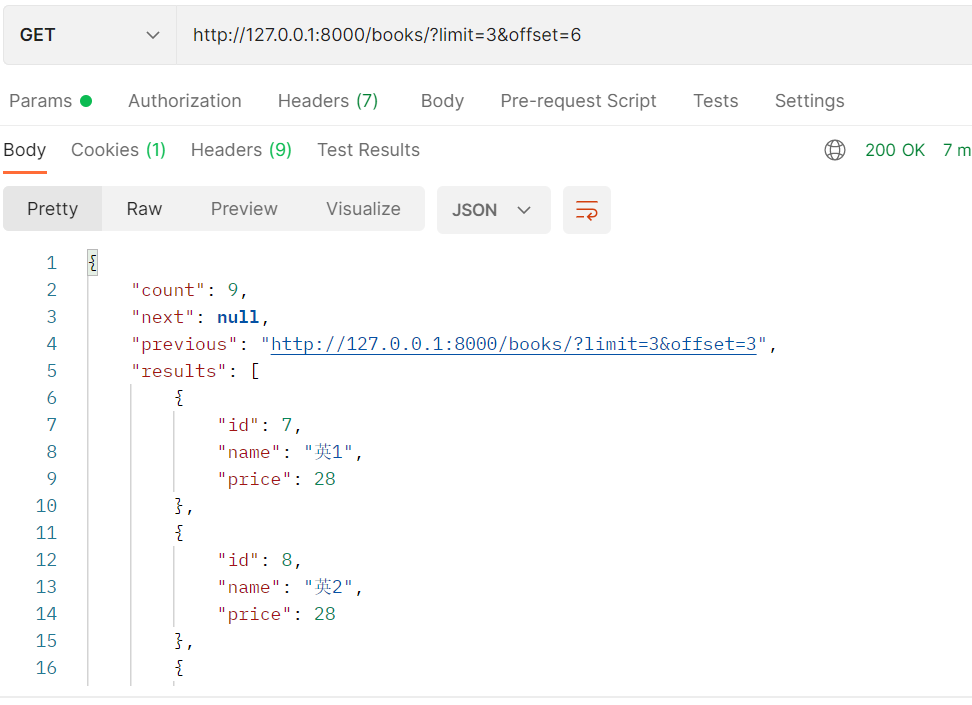972x705 pixels.
Task: Open the request Headers (7) tab
Action: (328, 101)
